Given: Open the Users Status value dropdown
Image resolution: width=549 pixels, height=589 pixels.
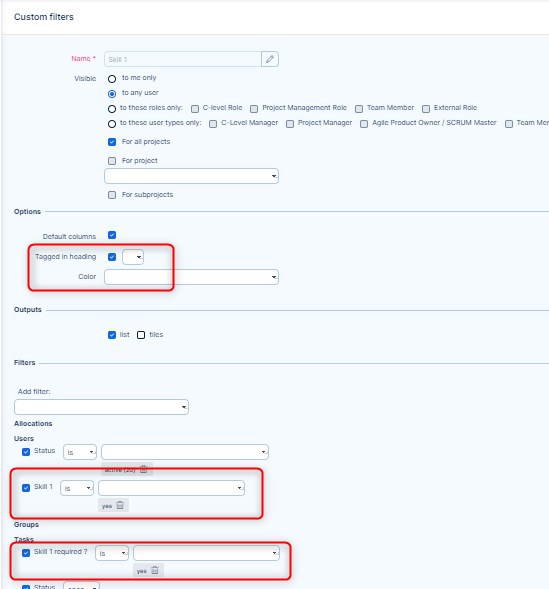Looking at the screenshot, I should [185, 452].
